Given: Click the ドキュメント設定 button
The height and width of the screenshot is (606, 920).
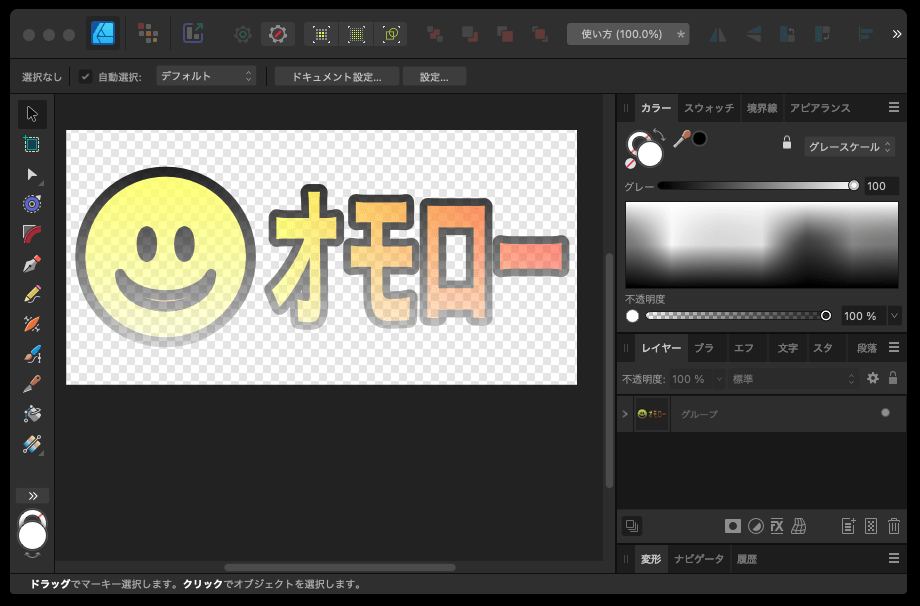Looking at the screenshot, I should tap(336, 75).
